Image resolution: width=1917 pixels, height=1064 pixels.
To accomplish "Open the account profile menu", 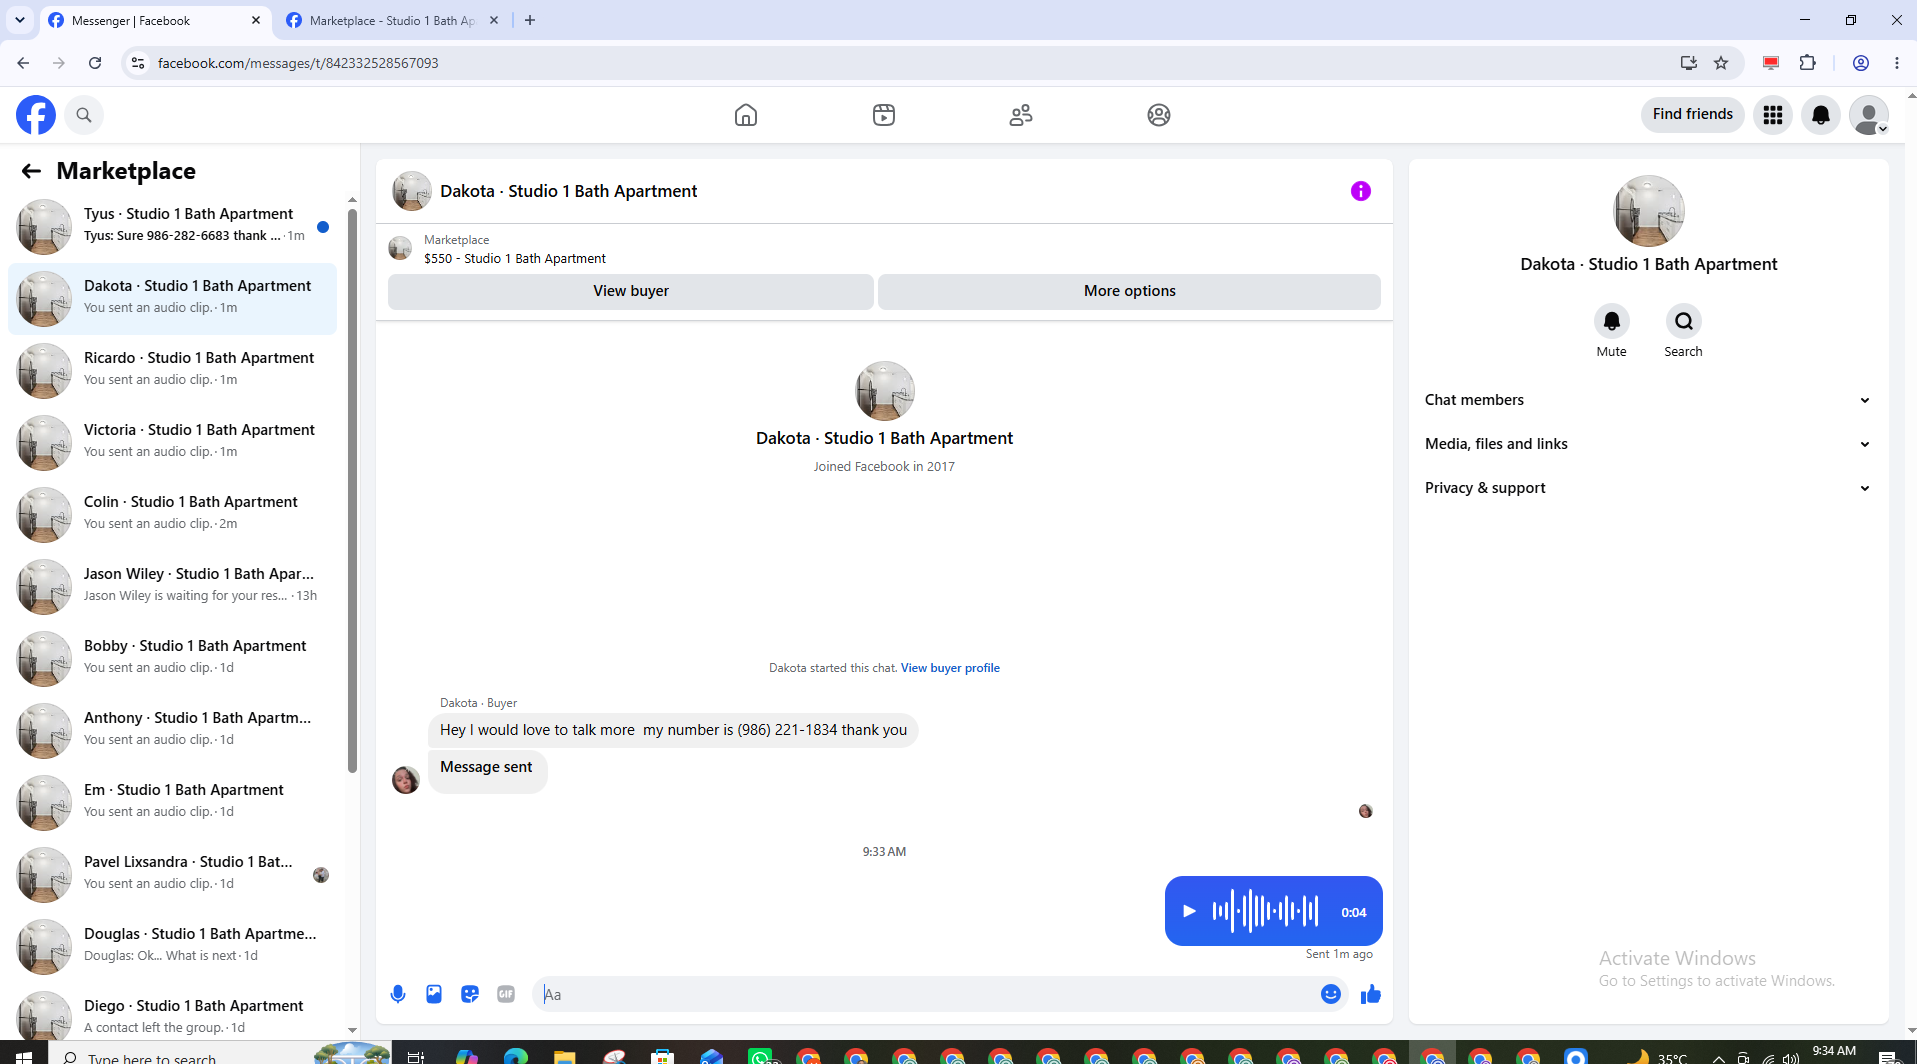I will [1869, 115].
